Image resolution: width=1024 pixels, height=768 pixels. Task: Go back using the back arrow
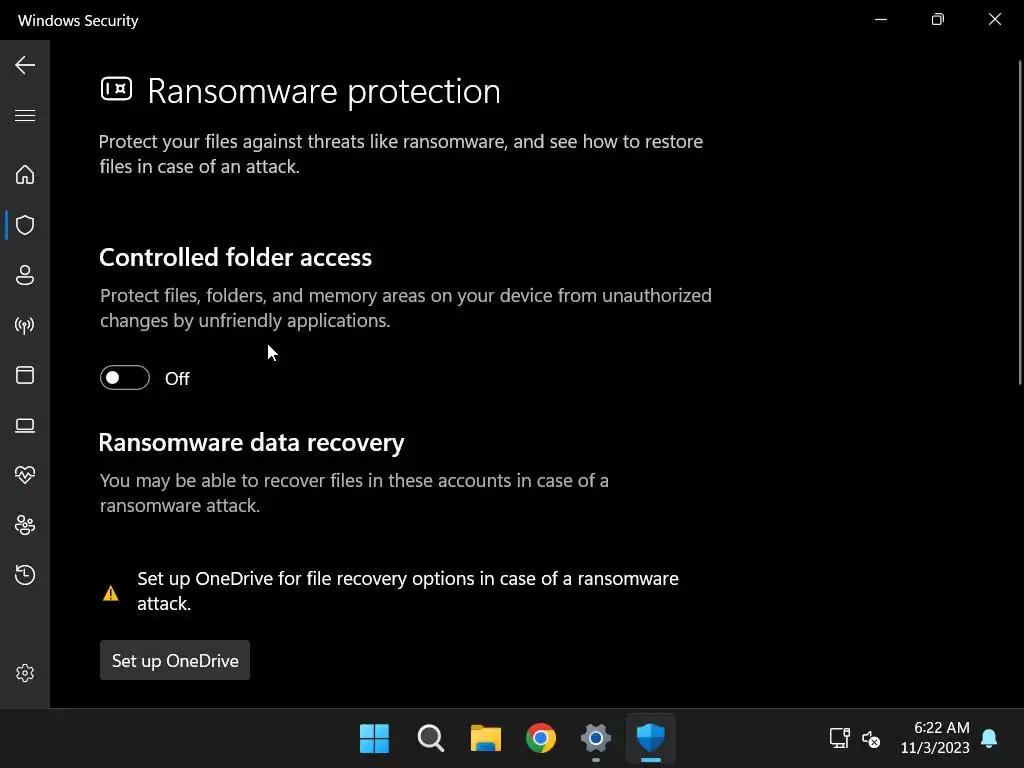coord(25,66)
